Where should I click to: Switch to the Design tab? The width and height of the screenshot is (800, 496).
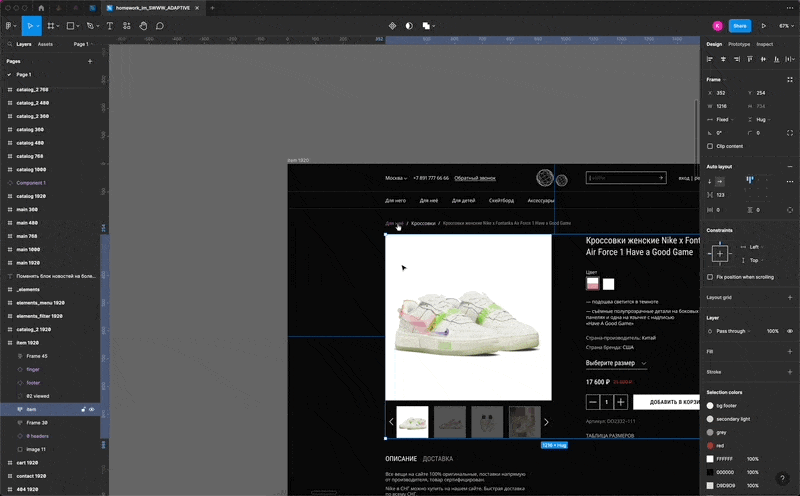(714, 44)
